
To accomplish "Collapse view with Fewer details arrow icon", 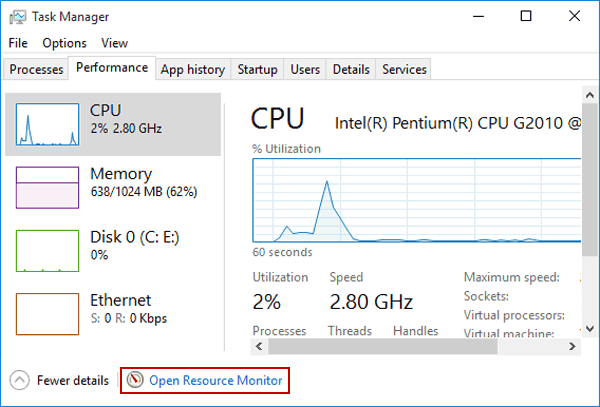I will [x=20, y=380].
